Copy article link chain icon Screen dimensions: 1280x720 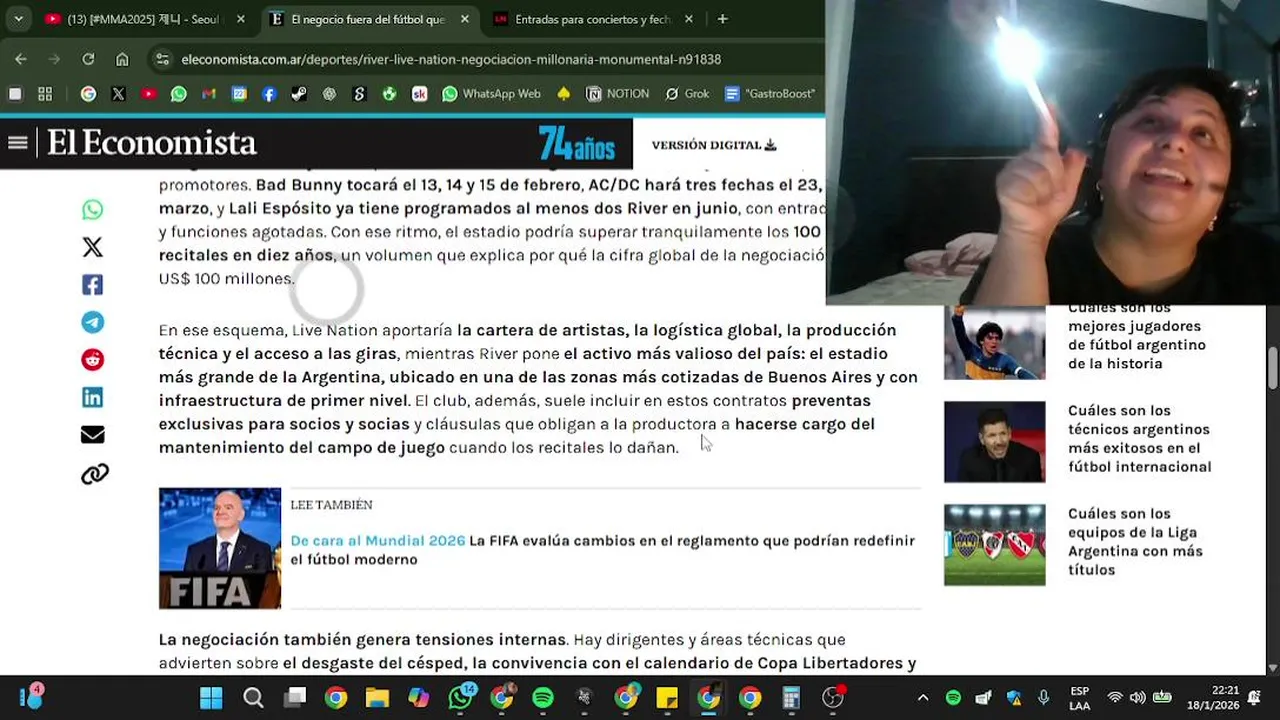click(x=94, y=474)
